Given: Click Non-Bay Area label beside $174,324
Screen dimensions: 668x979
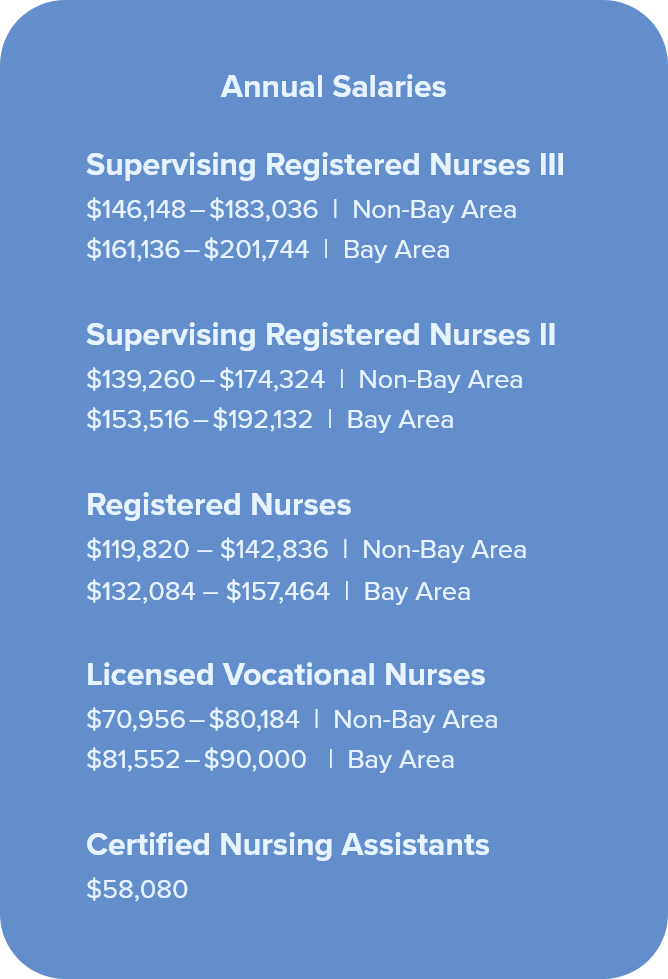Looking at the screenshot, I should [x=440, y=379].
